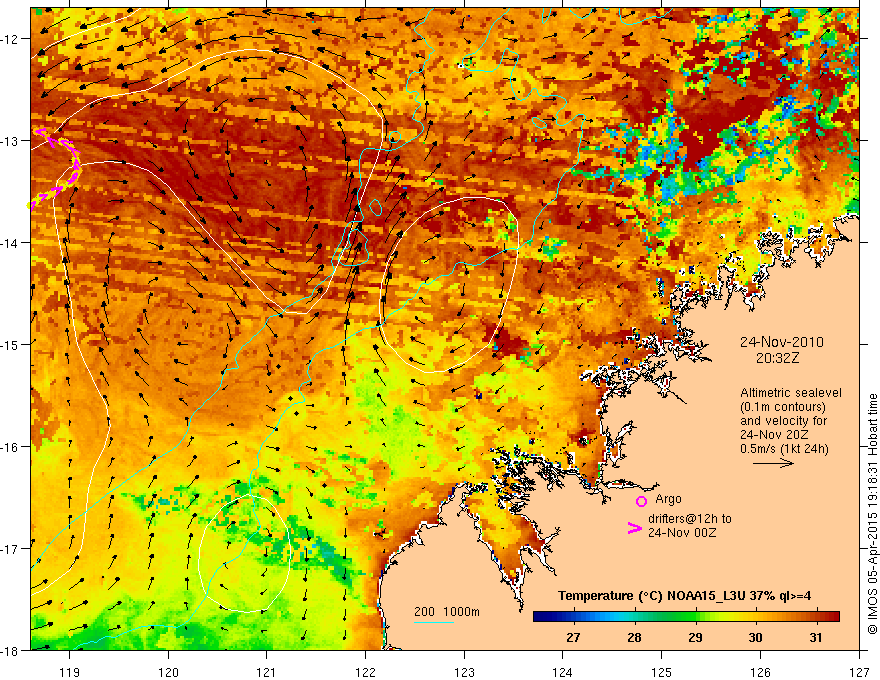Select the date label 24-Nov-2010
Screen dimensions: 880x680
782,342
